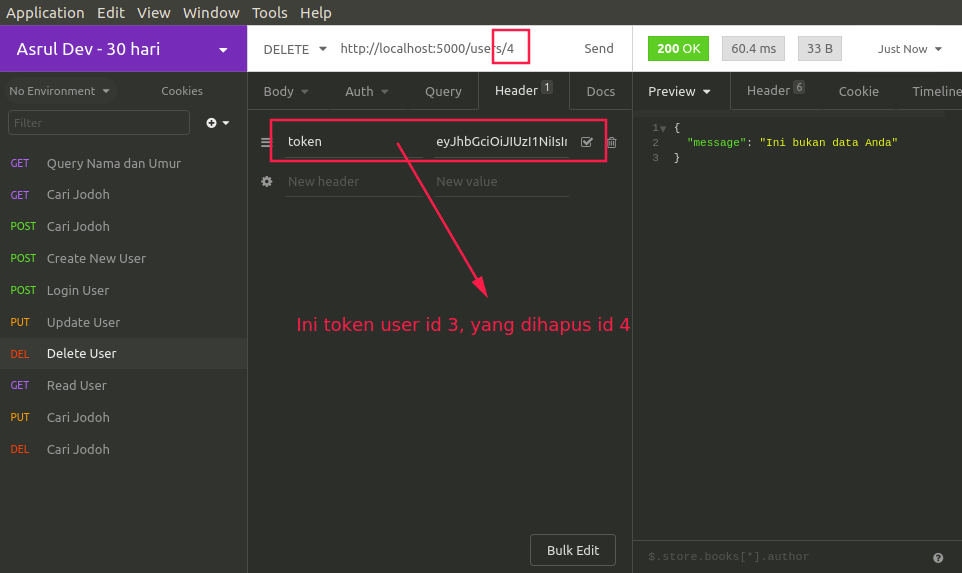Switch to the Timeline tab
The image size is (962, 573).
[x=936, y=91]
